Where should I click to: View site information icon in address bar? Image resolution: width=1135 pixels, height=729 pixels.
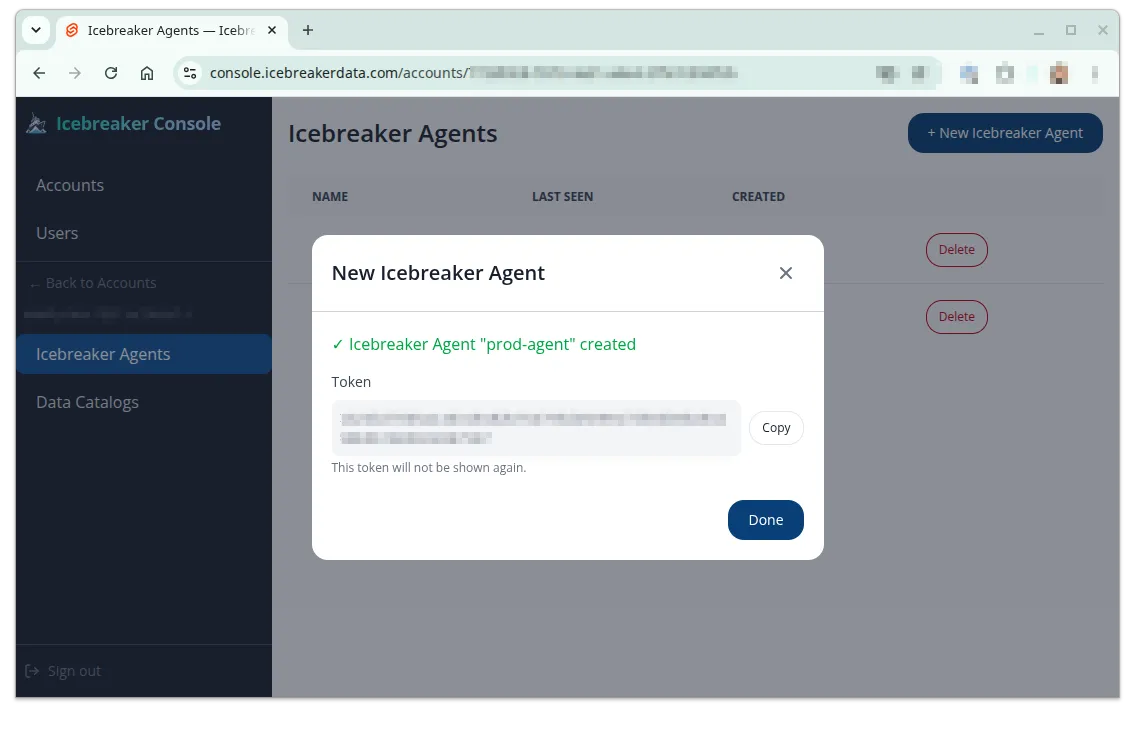click(190, 73)
